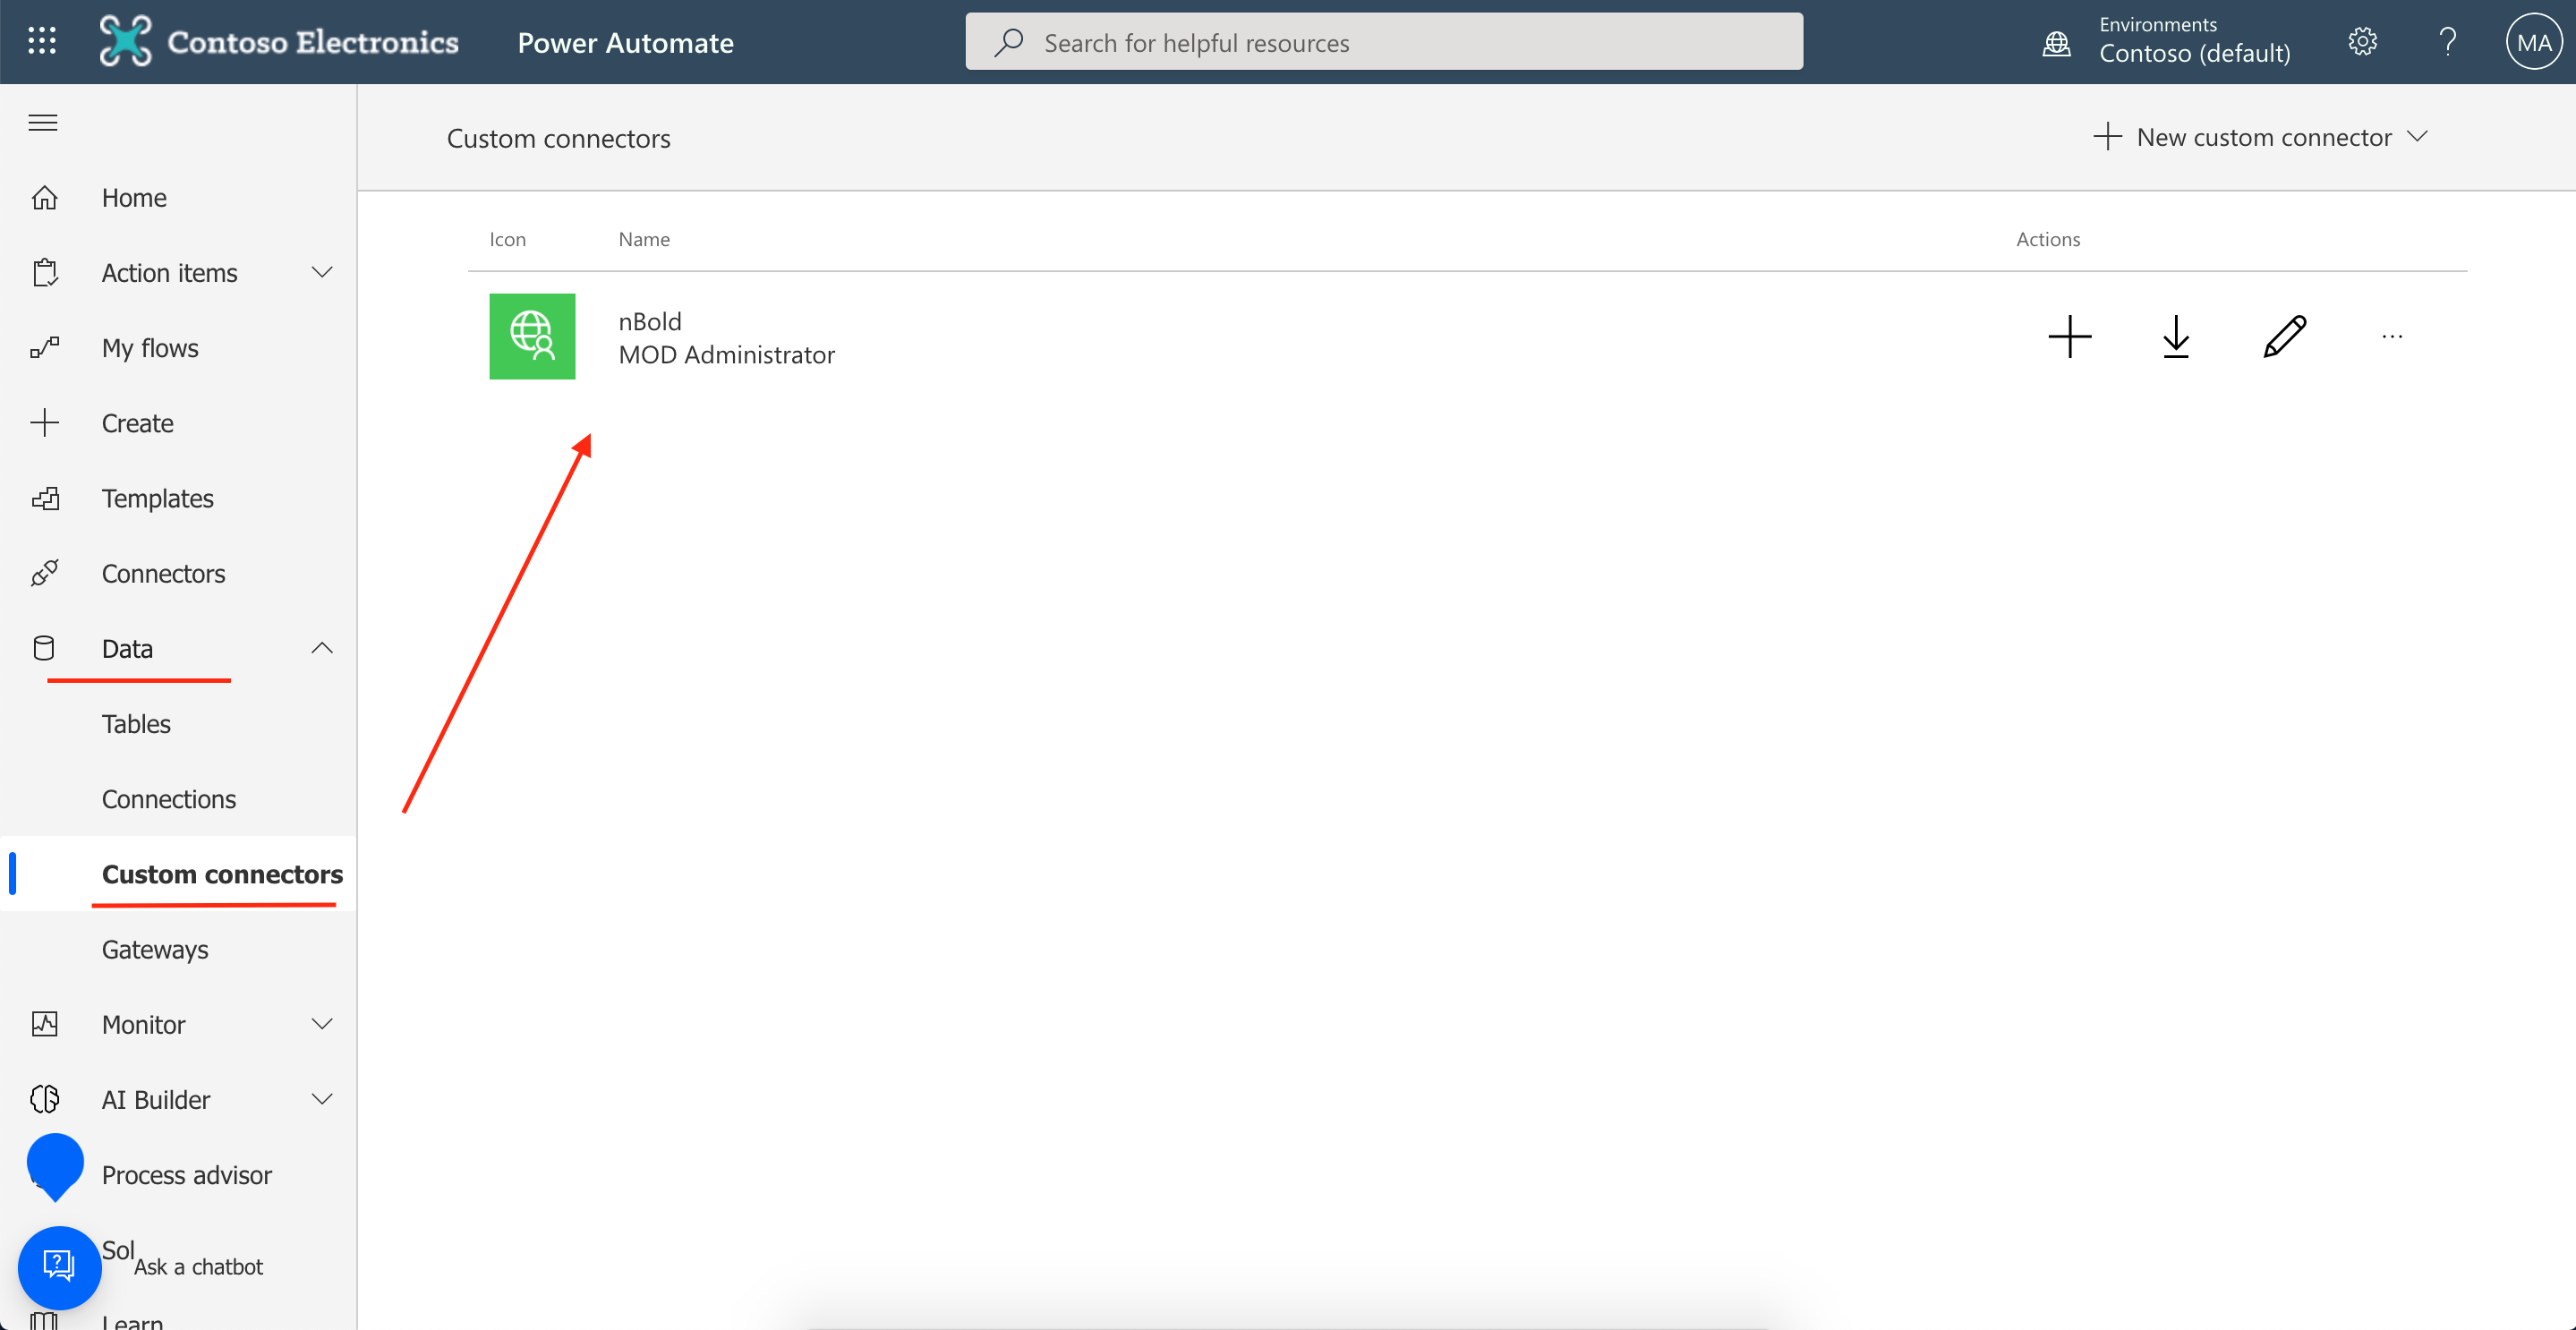Collapse the Data section chevron
Screen dimensions: 2576x1330
pos(321,648)
